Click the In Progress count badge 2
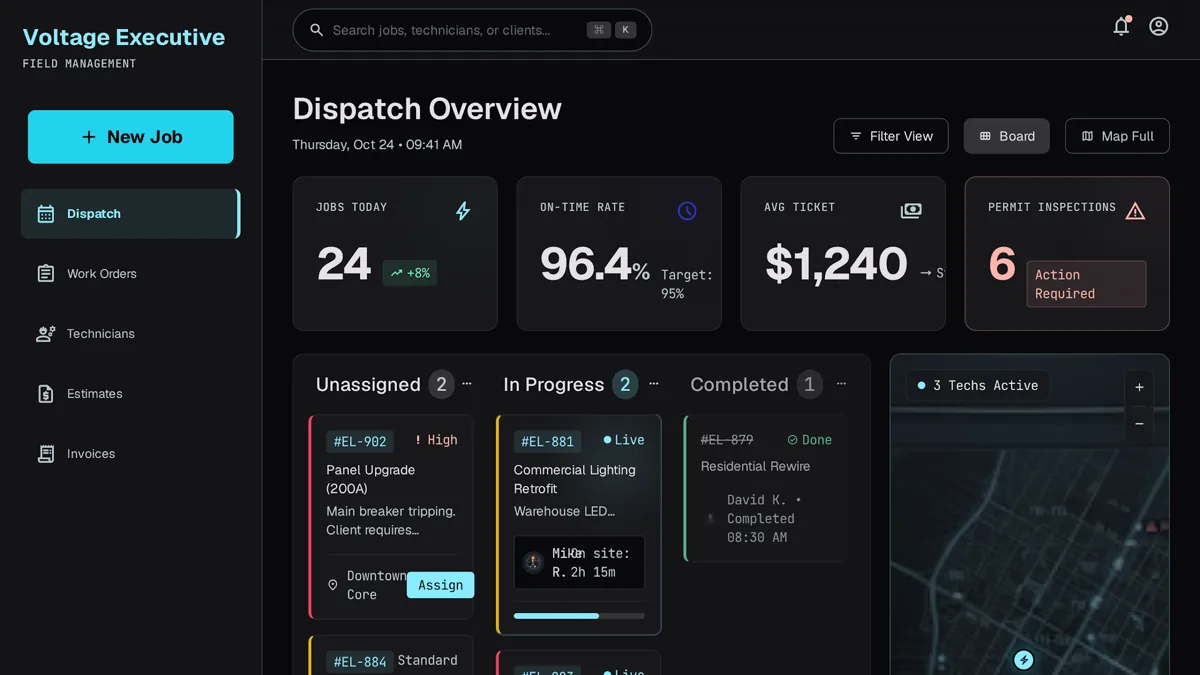Screen dimensions: 1200x675 (625, 384)
